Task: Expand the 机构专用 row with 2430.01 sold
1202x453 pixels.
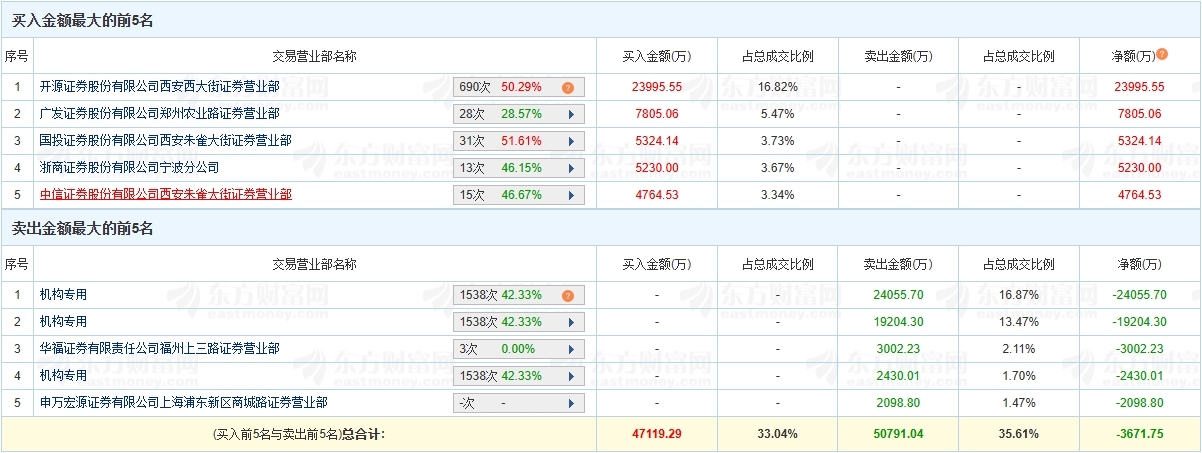Action: pos(571,377)
